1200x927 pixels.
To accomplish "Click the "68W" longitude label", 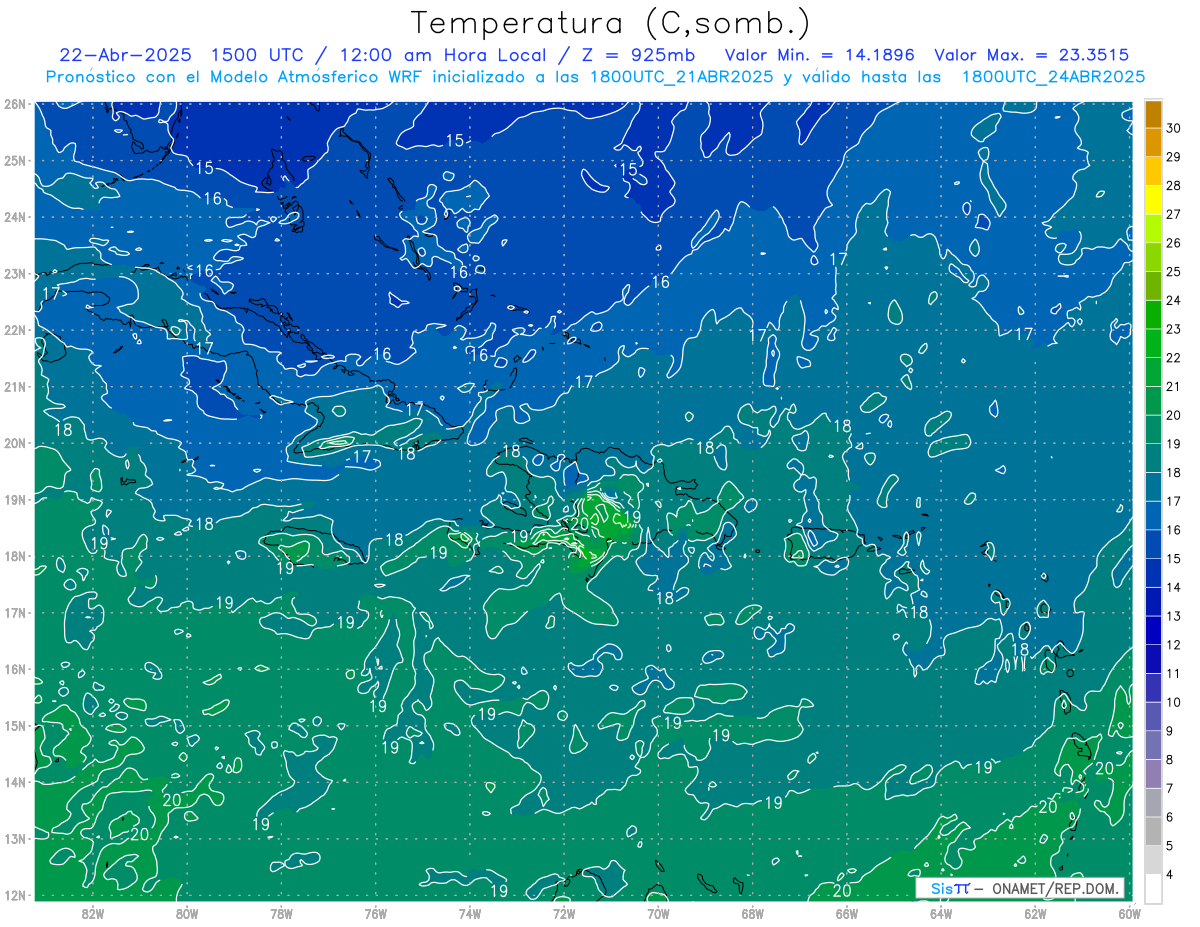I will tap(752, 913).
